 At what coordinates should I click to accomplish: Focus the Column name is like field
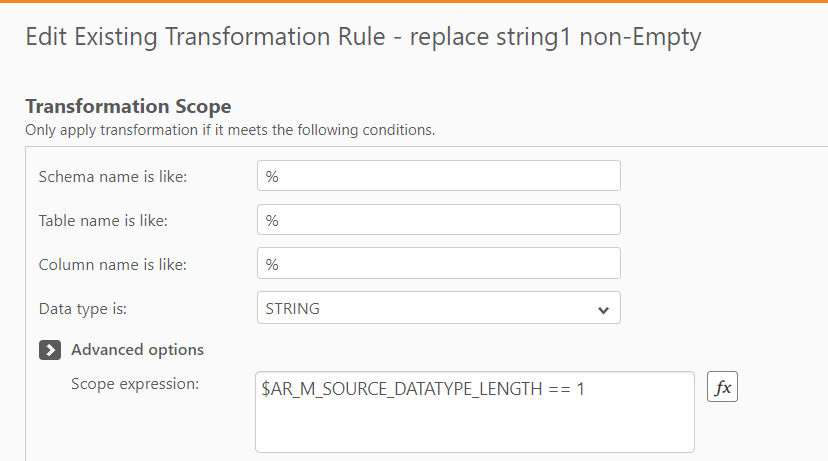pyautogui.click(x=438, y=264)
